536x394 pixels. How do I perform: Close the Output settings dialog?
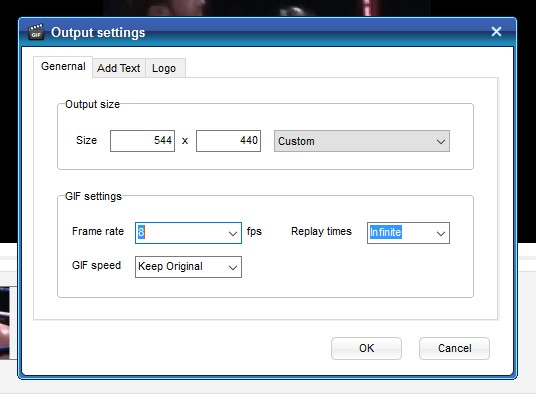[x=496, y=32]
